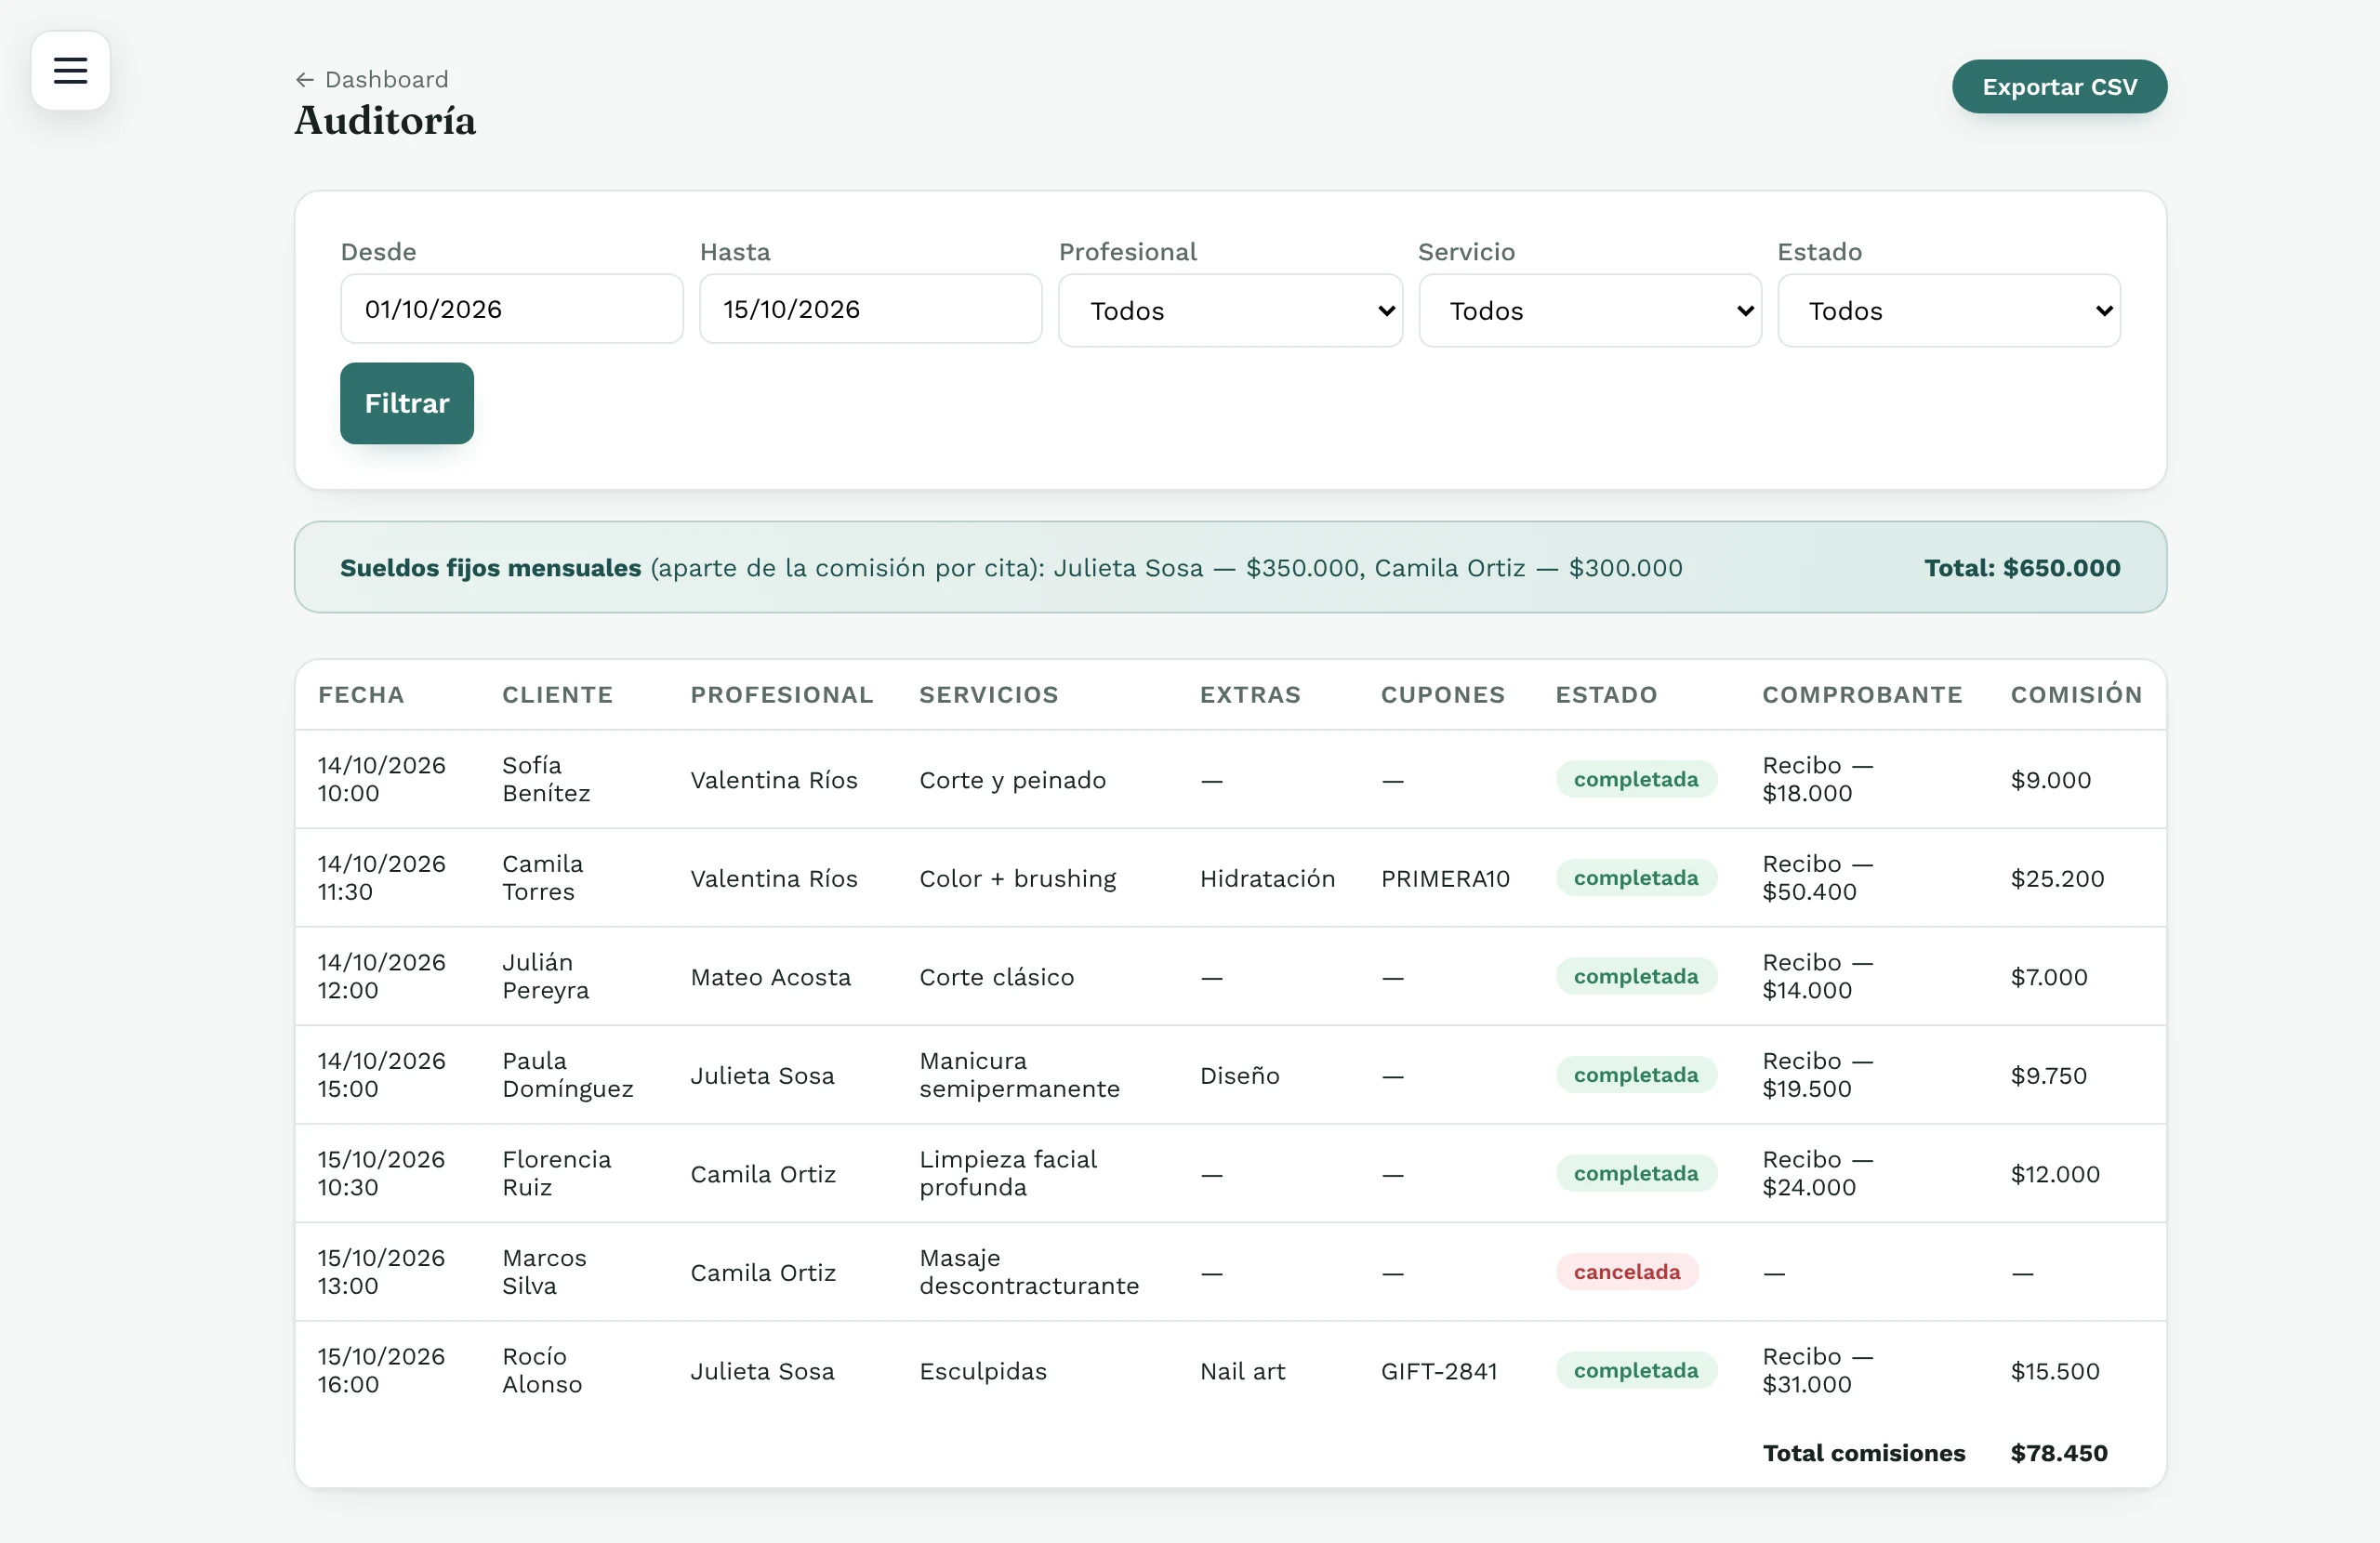Open the hamburger menu

pyautogui.click(x=70, y=70)
